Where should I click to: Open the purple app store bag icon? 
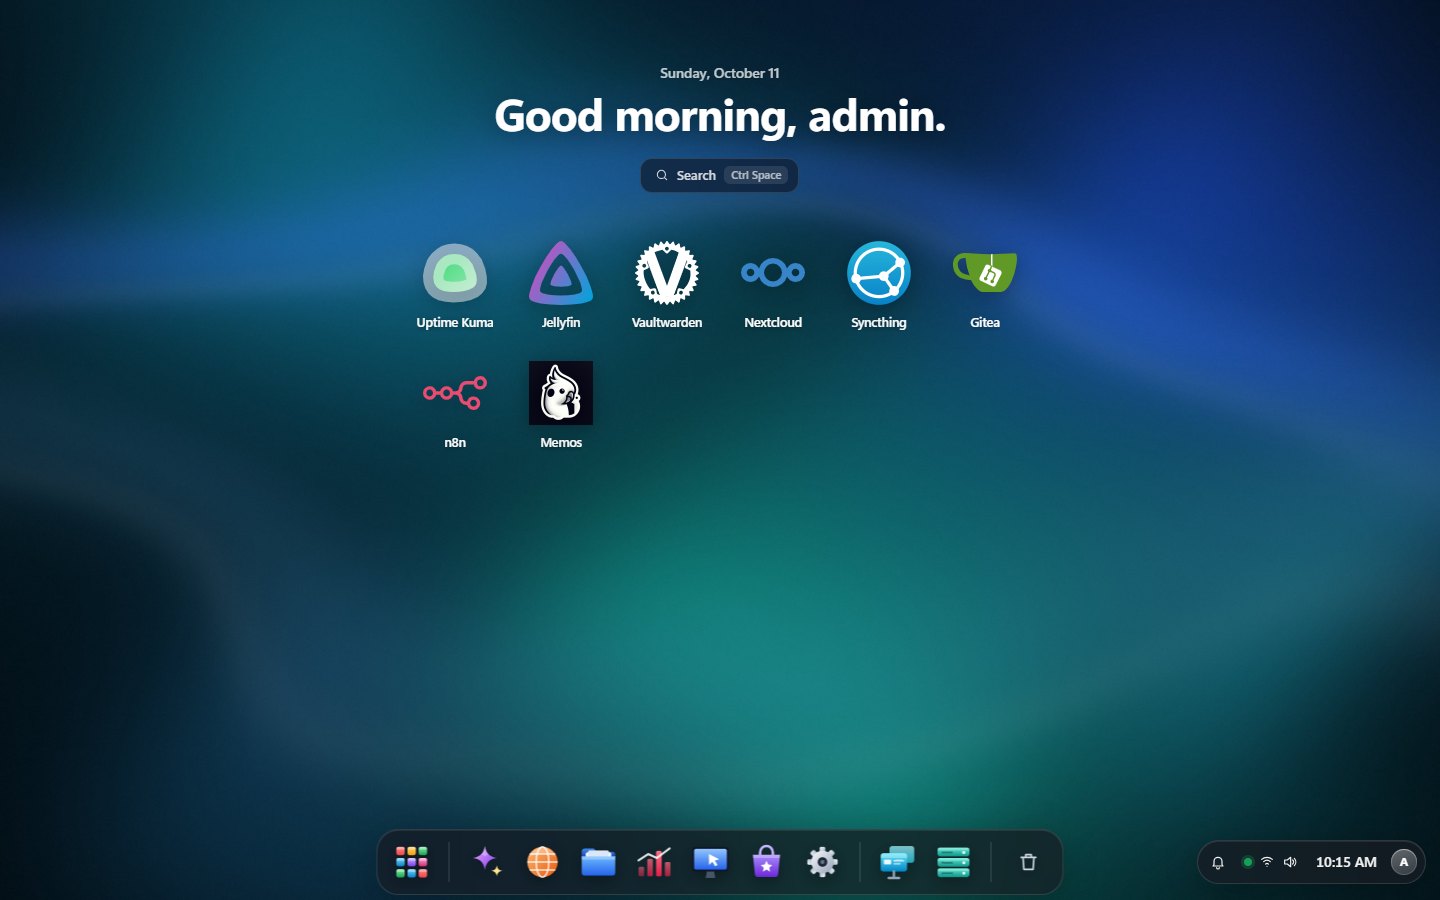[766, 862]
